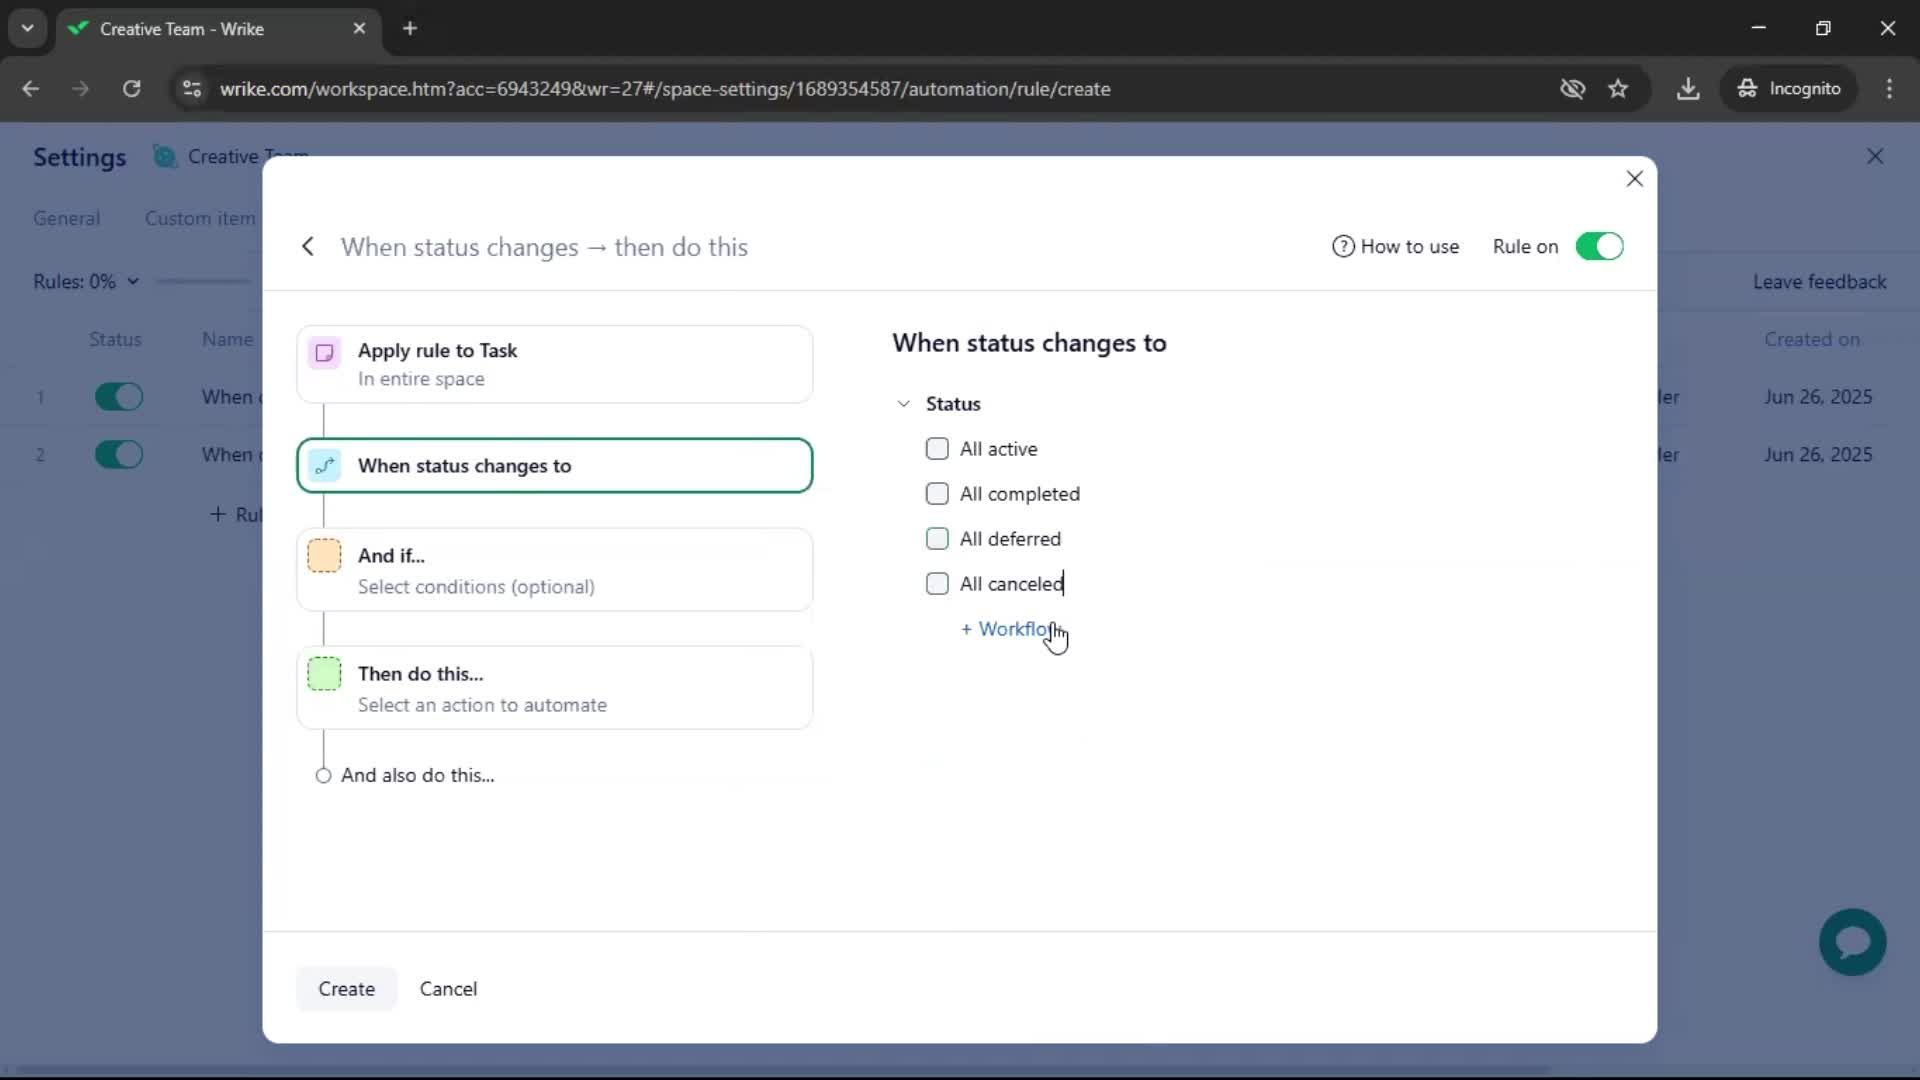Click And also do this
1920x1080 pixels.
(417, 775)
